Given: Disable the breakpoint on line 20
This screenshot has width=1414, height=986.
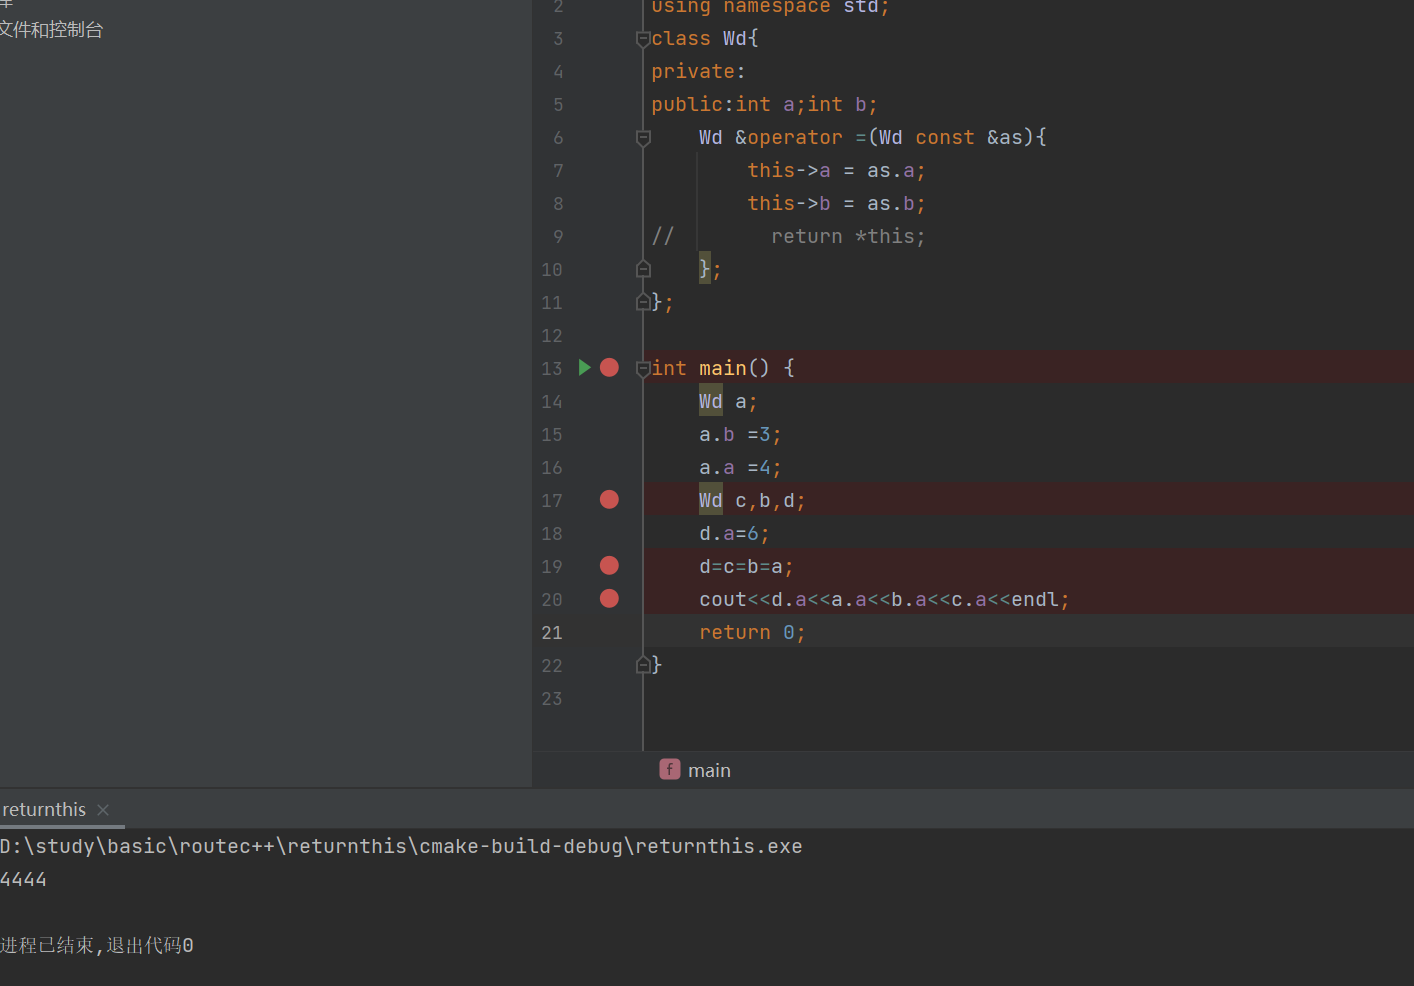Looking at the screenshot, I should click(609, 599).
